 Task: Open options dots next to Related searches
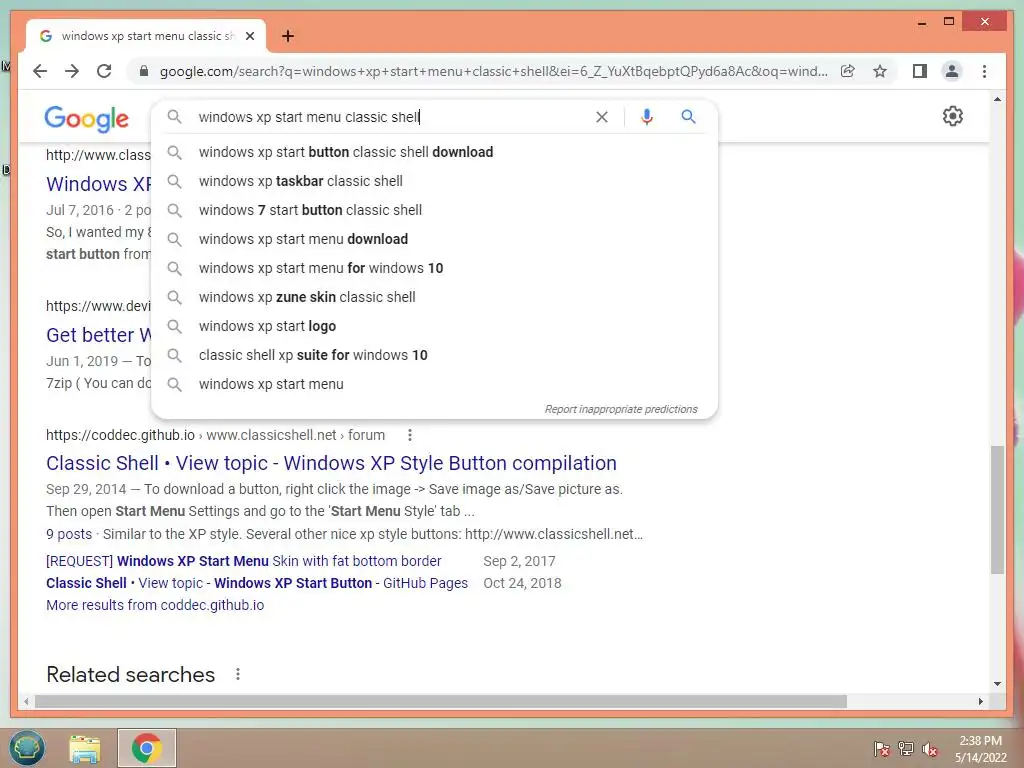238,674
